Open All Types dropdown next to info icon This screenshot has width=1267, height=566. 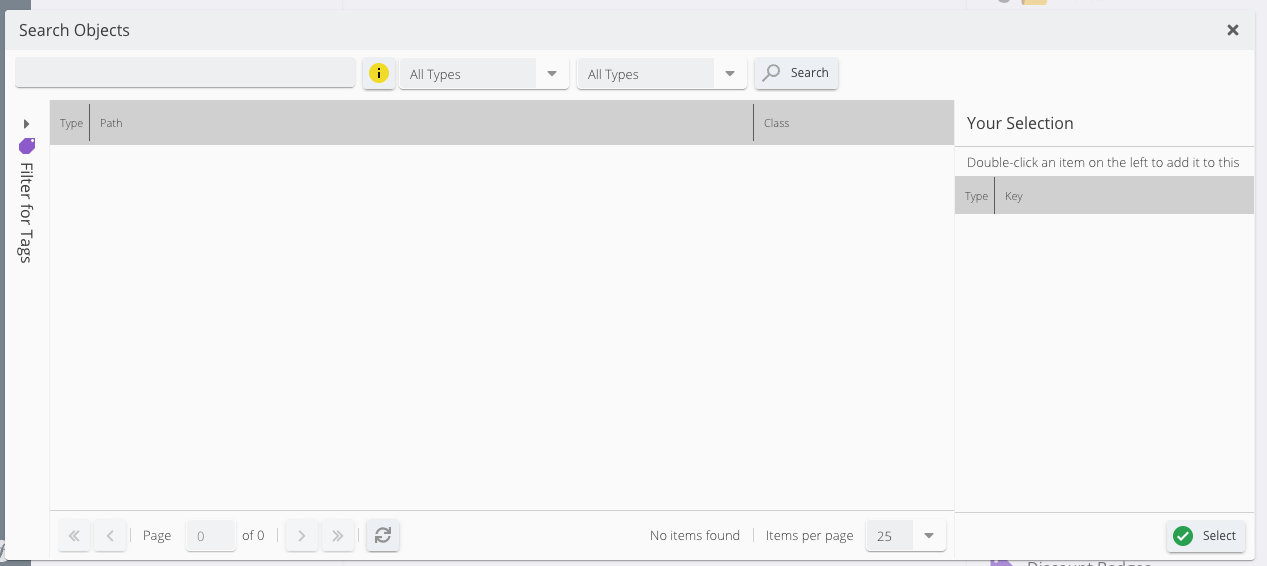point(552,74)
